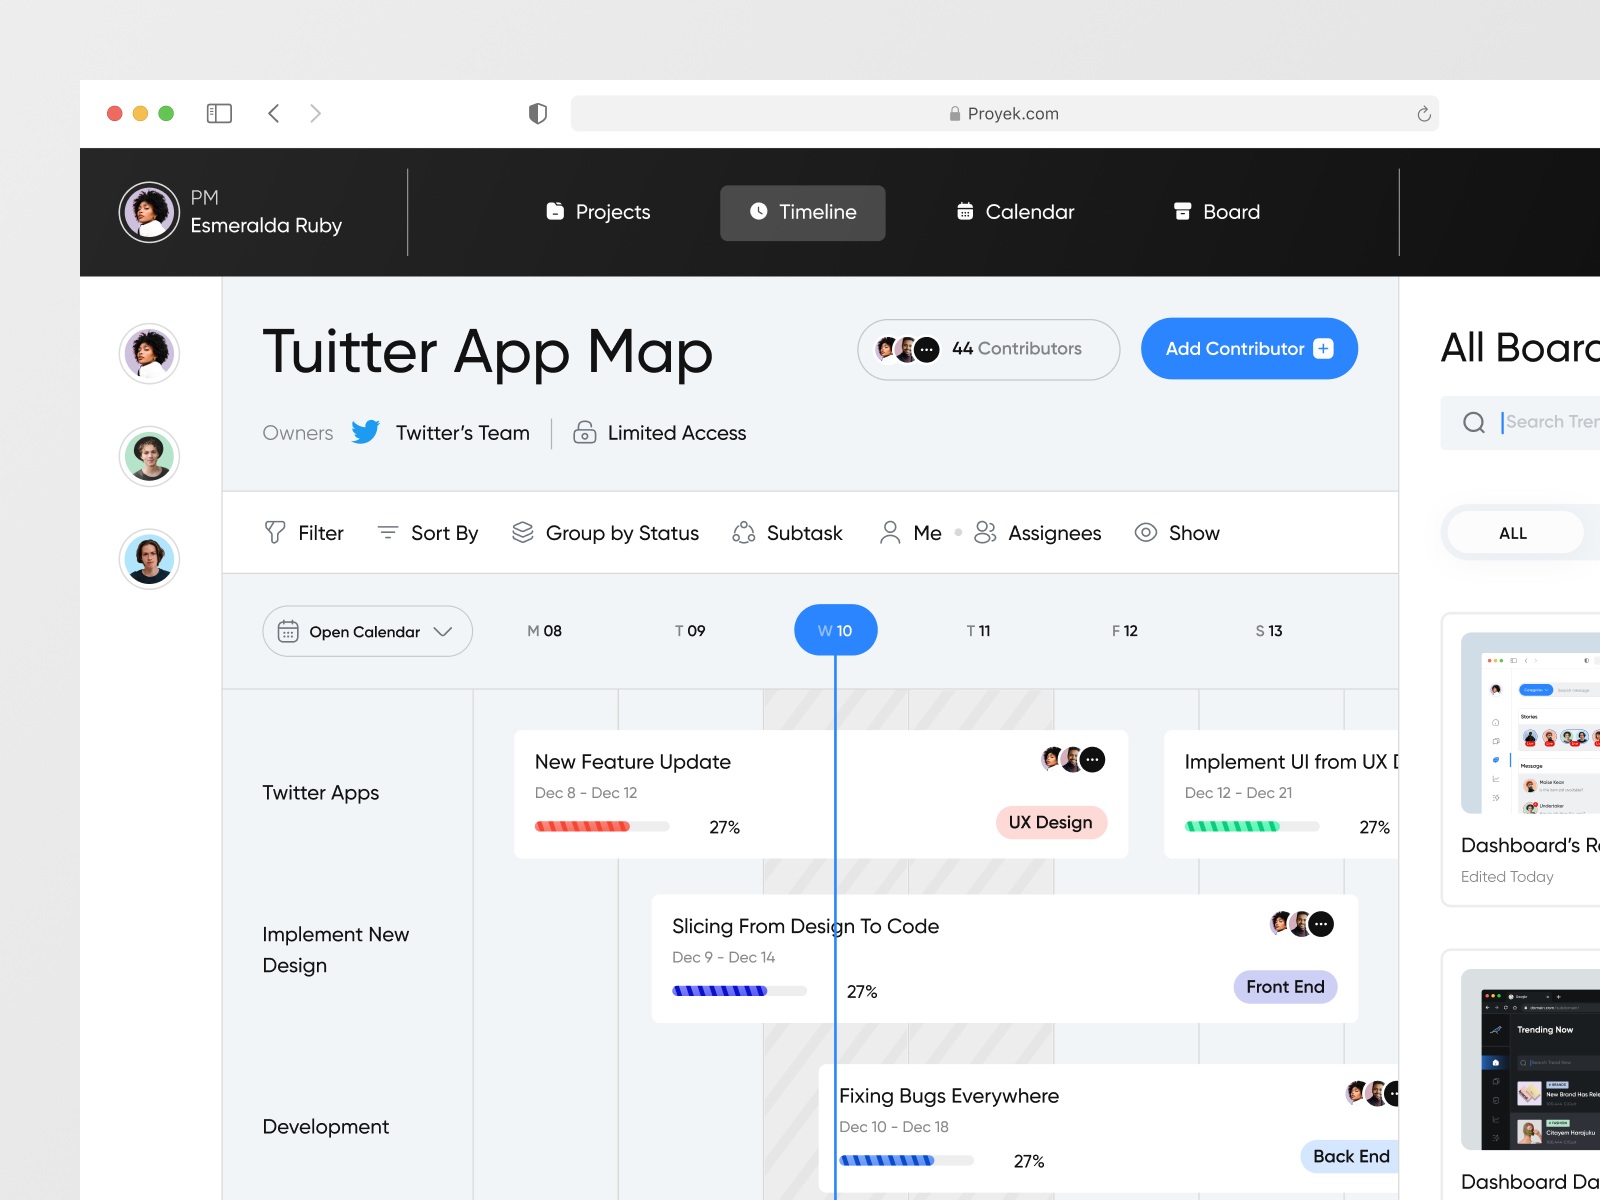This screenshot has height=1200, width=1600.
Task: Expand the Open Calendar dropdown
Action: click(444, 631)
